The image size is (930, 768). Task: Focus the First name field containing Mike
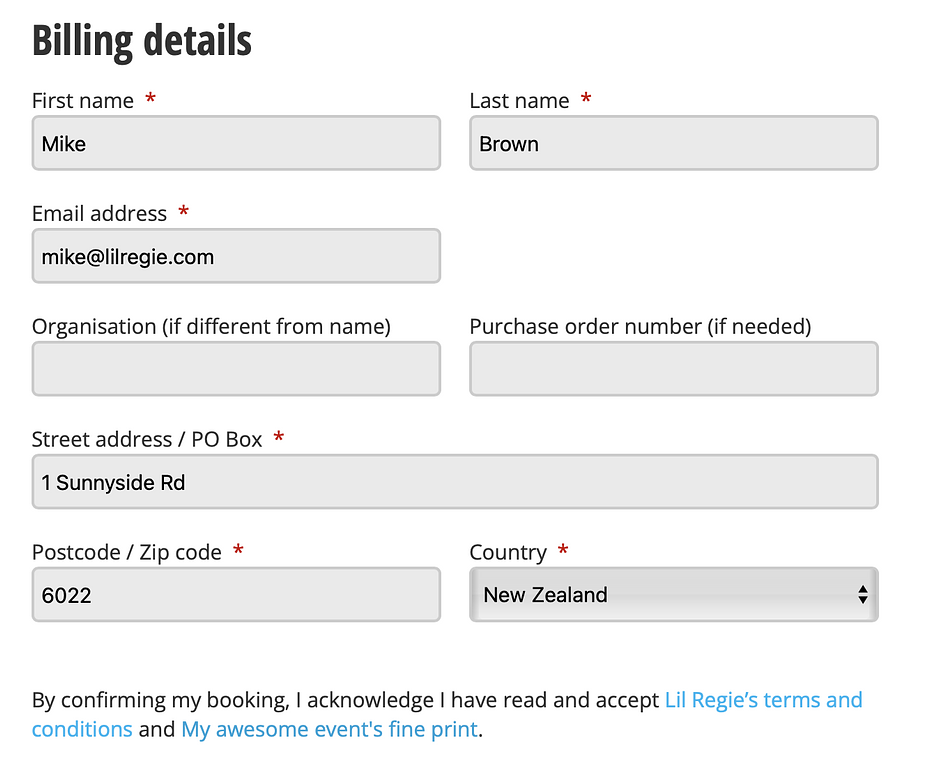pyautogui.click(x=236, y=143)
